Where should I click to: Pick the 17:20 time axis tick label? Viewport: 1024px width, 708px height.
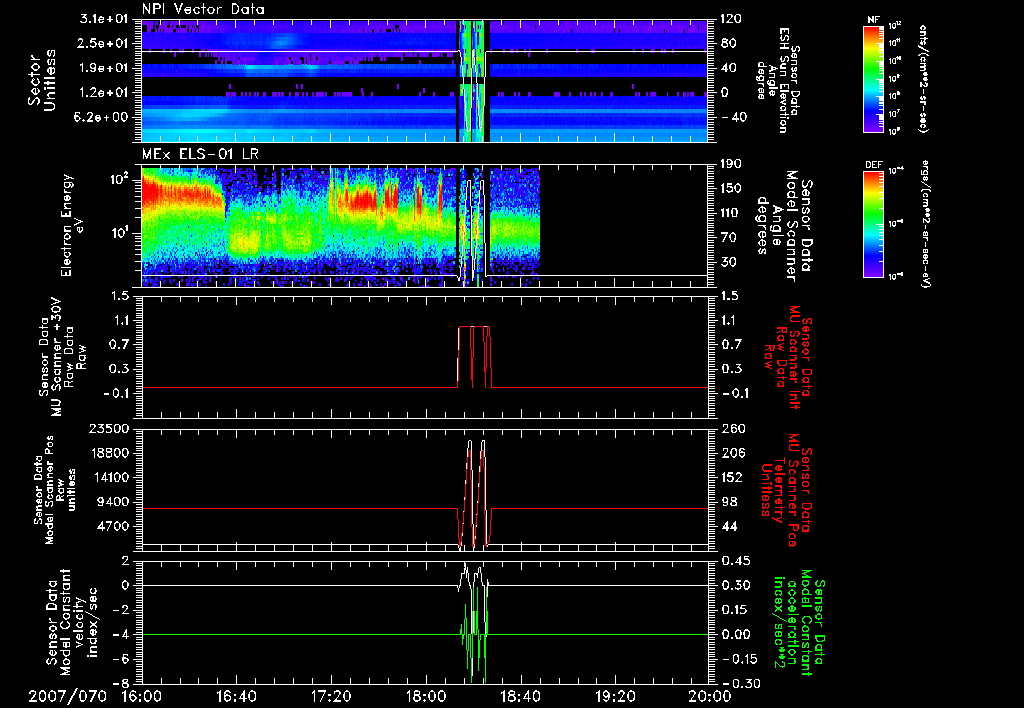point(331,695)
